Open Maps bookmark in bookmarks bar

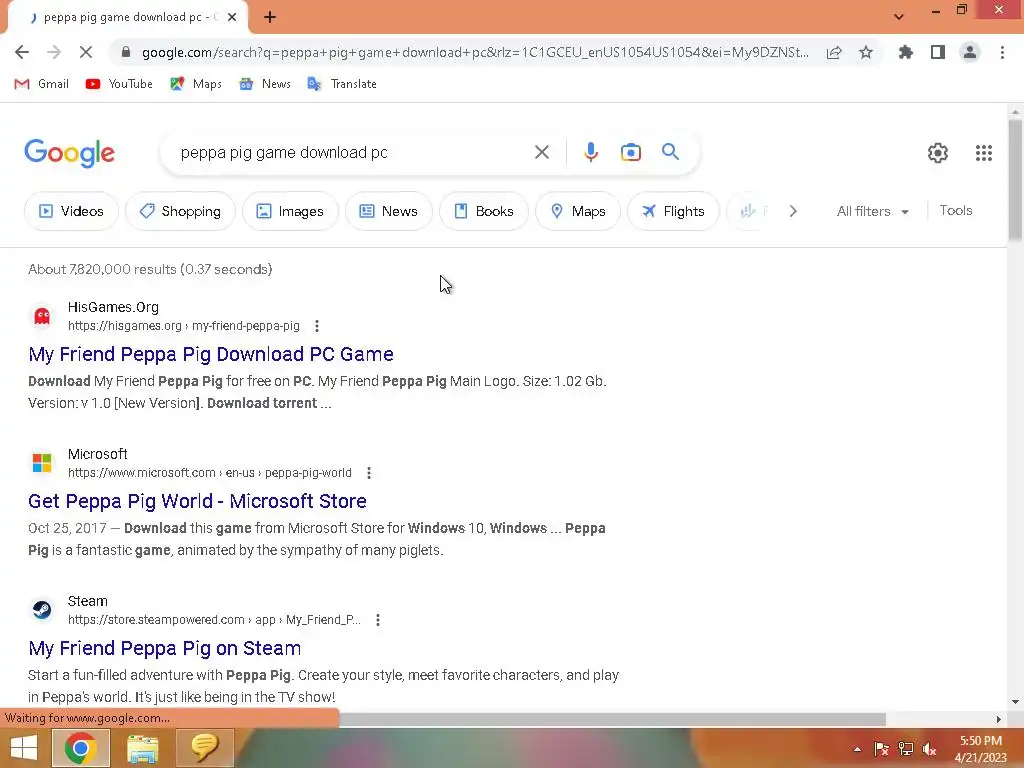[196, 84]
